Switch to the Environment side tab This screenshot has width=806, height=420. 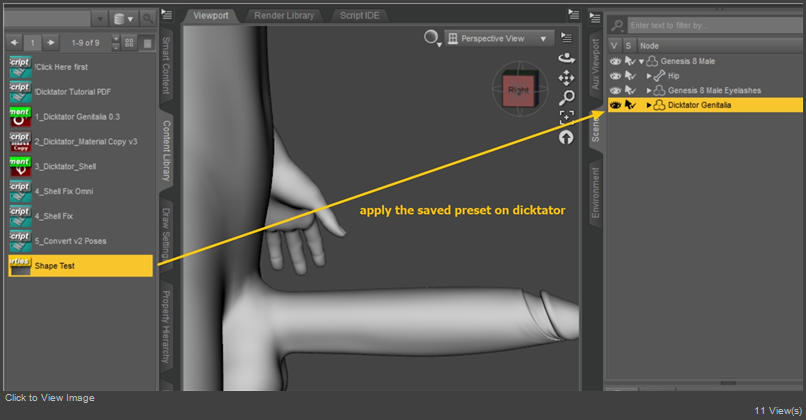click(x=595, y=192)
